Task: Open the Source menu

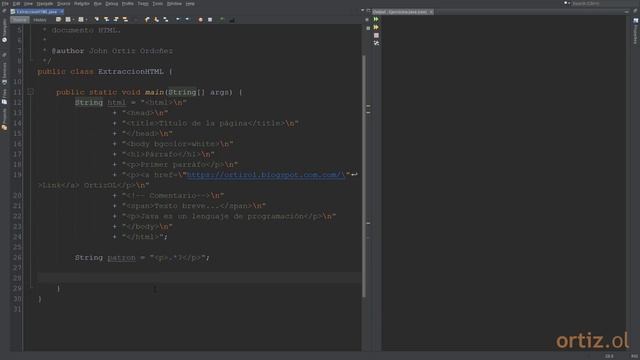Action: point(64,4)
